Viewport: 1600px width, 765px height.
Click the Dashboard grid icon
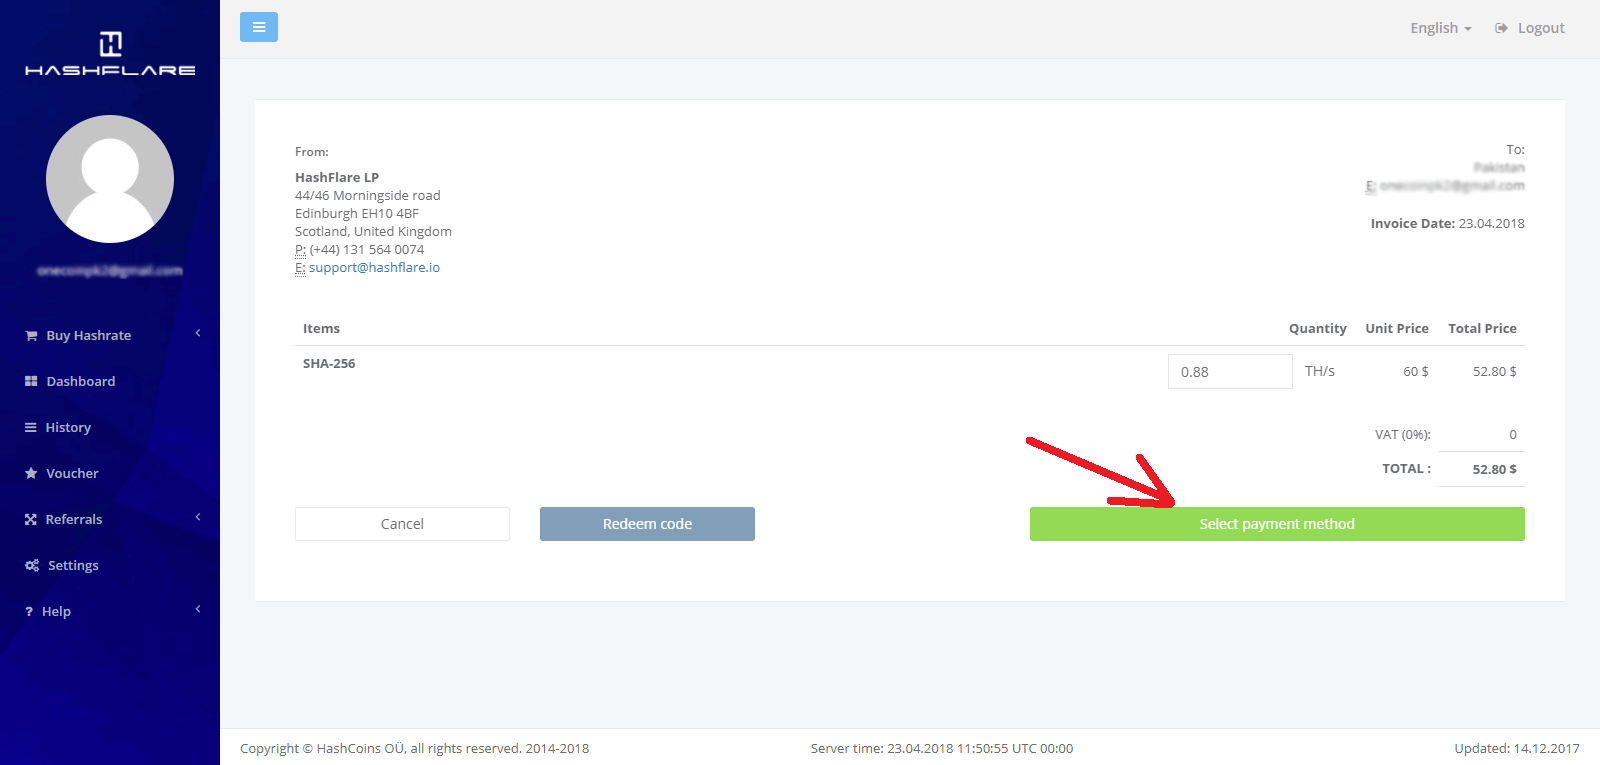point(31,381)
